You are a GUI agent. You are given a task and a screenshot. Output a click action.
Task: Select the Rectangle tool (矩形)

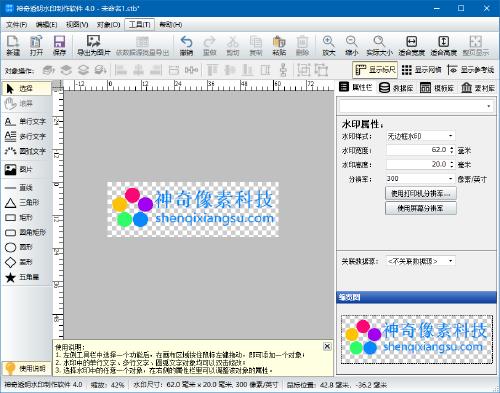27,217
